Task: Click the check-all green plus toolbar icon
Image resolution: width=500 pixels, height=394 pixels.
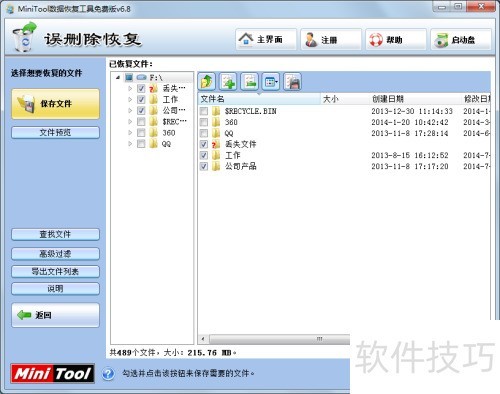Action: tap(228, 82)
